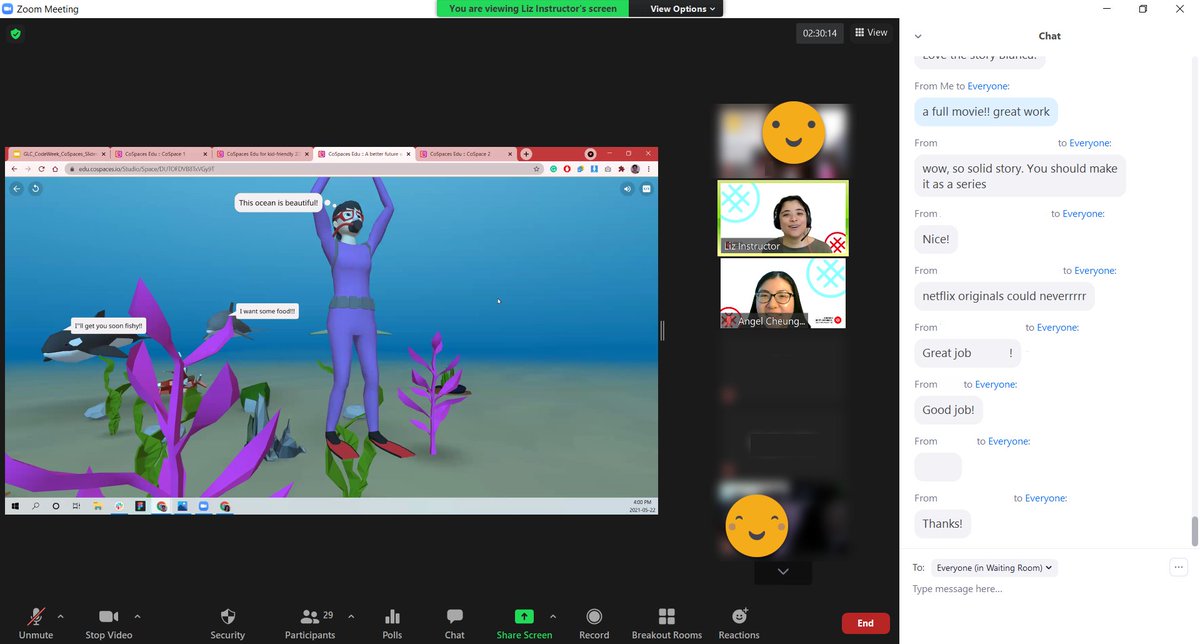This screenshot has width=1200, height=644.
Task: Go back in the shared Chrome browser
Action: tap(15, 169)
